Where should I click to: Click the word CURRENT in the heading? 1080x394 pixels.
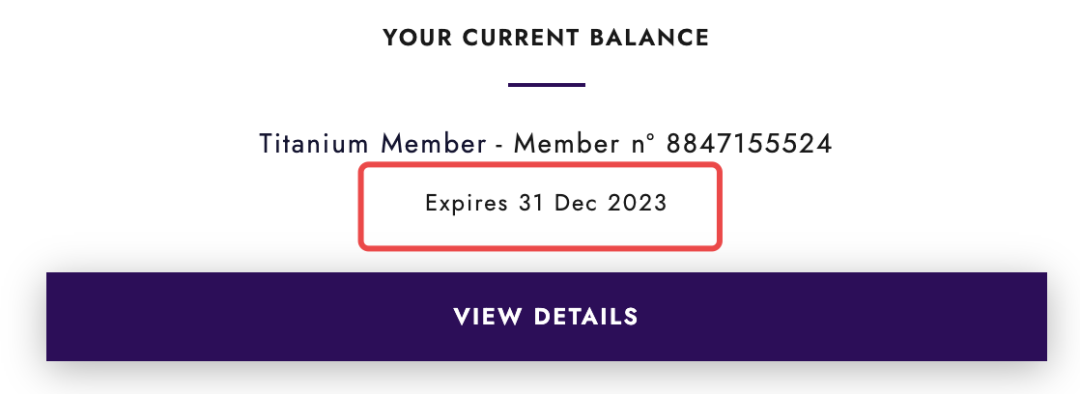tap(521, 37)
